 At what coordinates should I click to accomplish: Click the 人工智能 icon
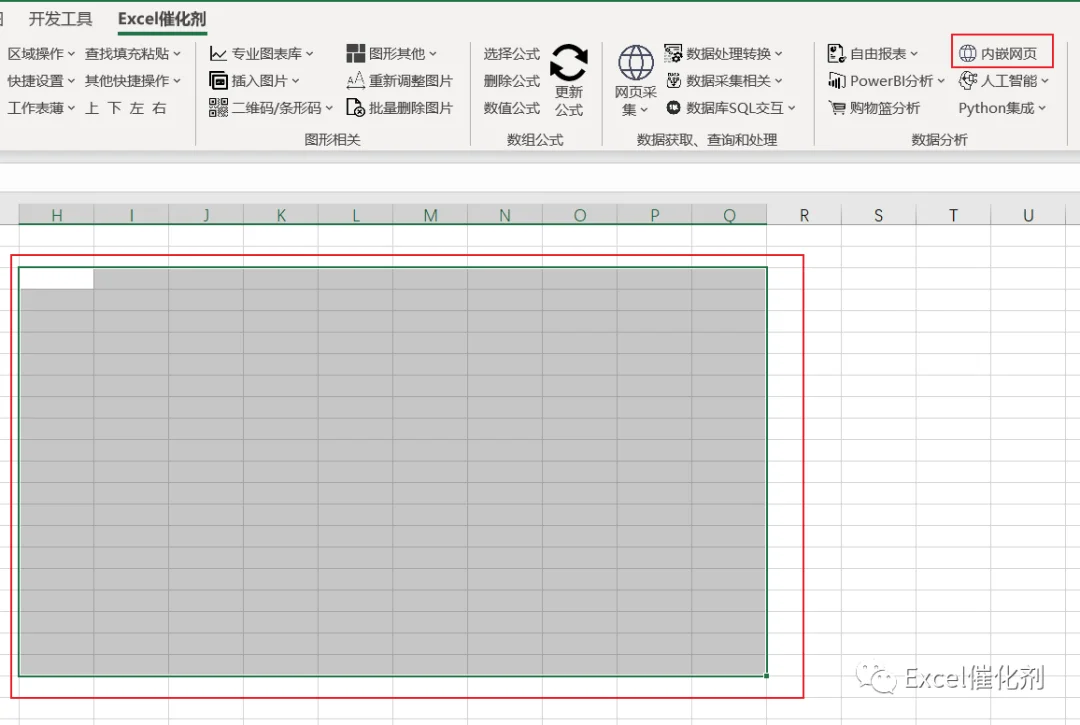point(968,81)
